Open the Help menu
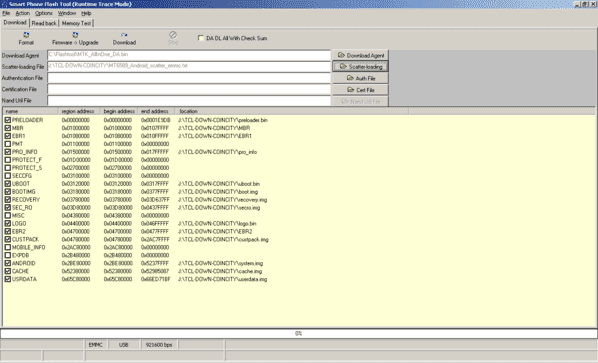Viewport: 598px width, 363px height. click(86, 13)
